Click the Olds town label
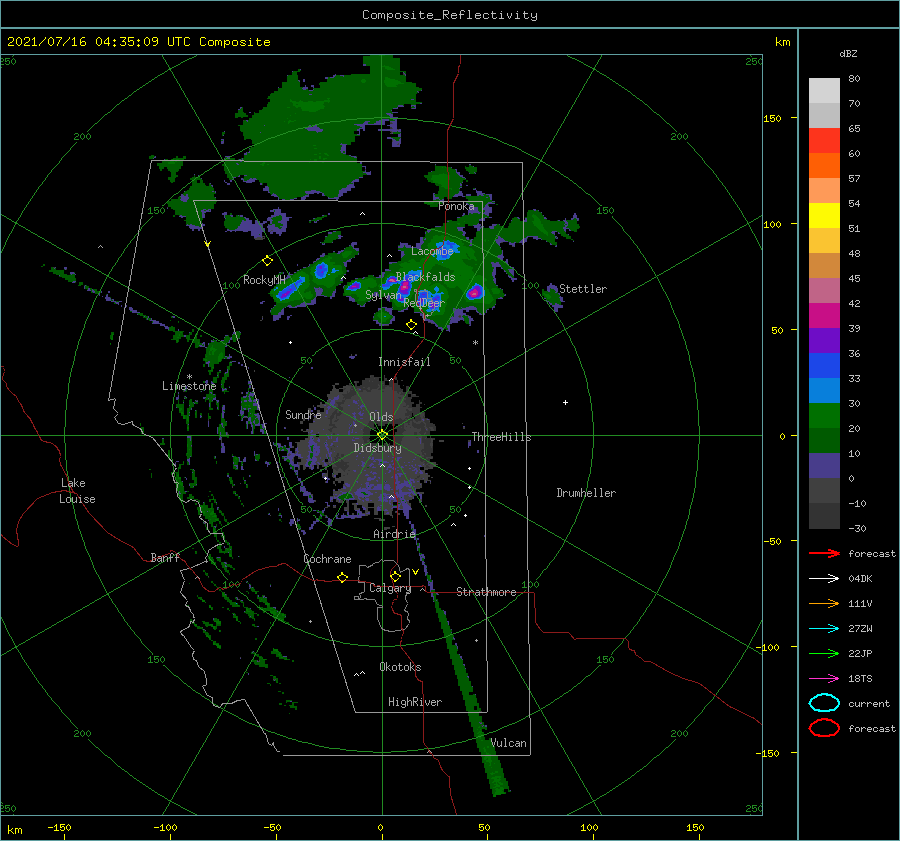This screenshot has height=841, width=900. click(381, 417)
